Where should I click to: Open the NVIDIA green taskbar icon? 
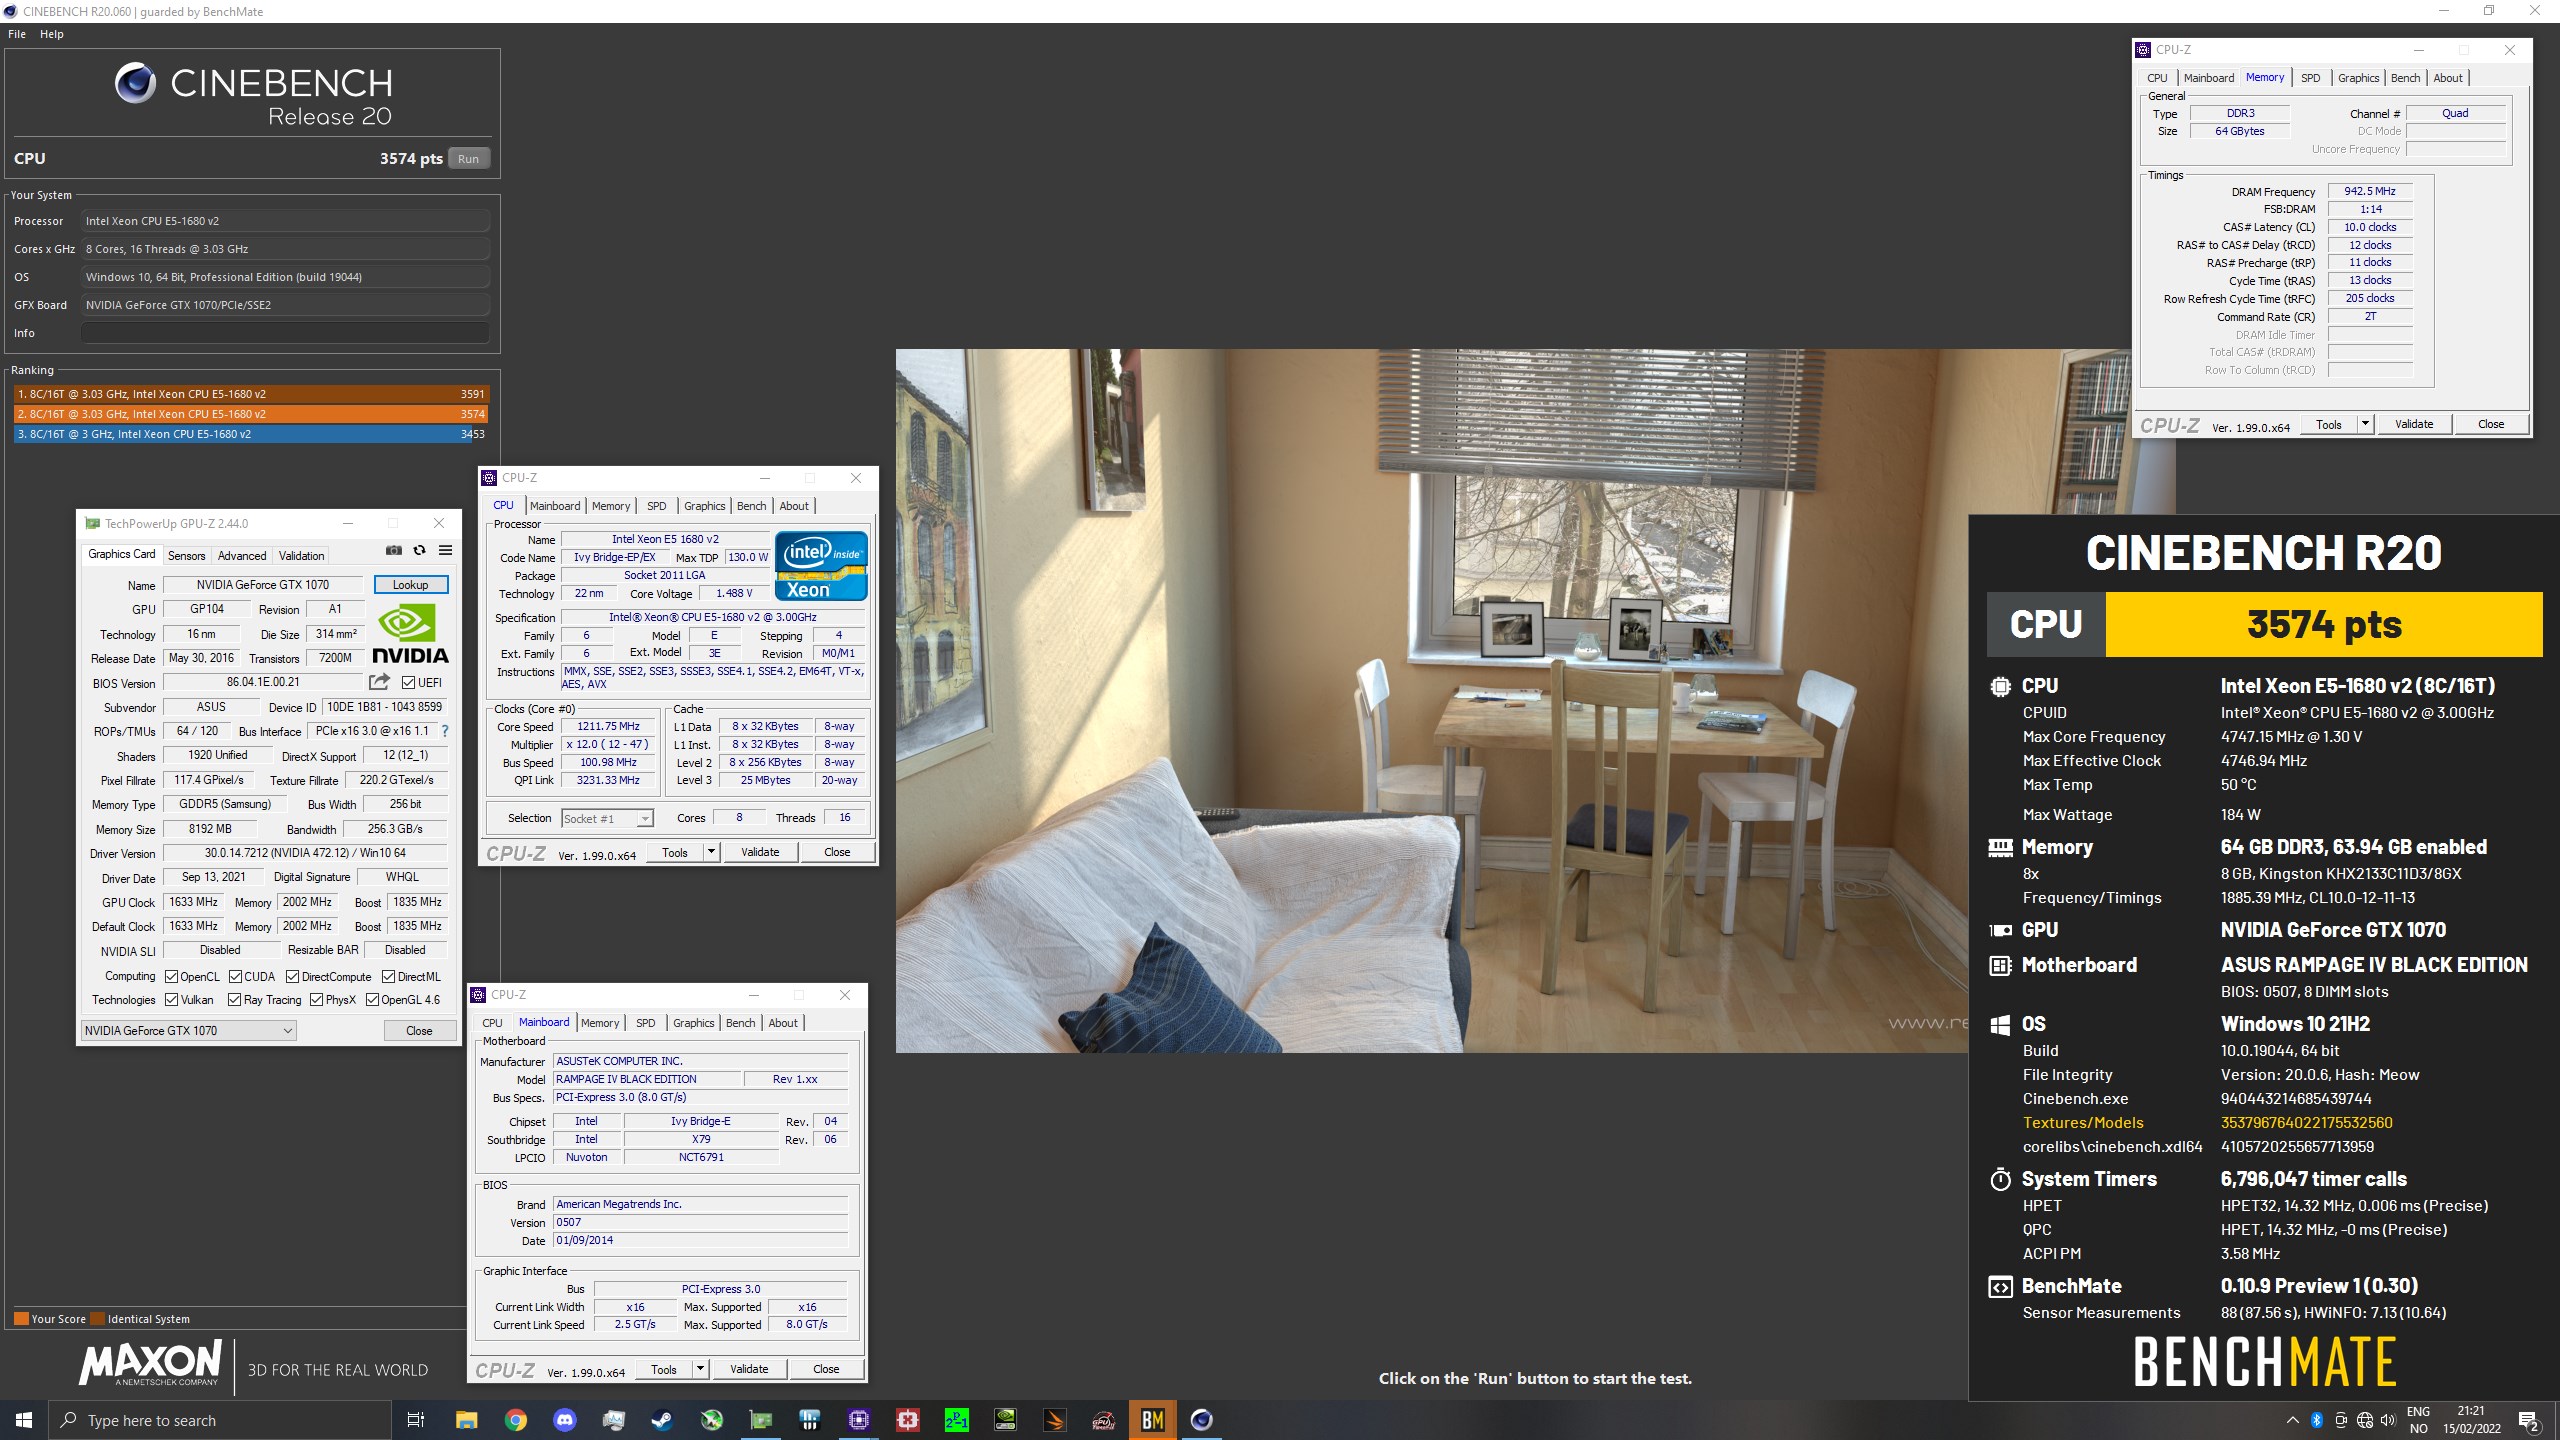(1006, 1420)
